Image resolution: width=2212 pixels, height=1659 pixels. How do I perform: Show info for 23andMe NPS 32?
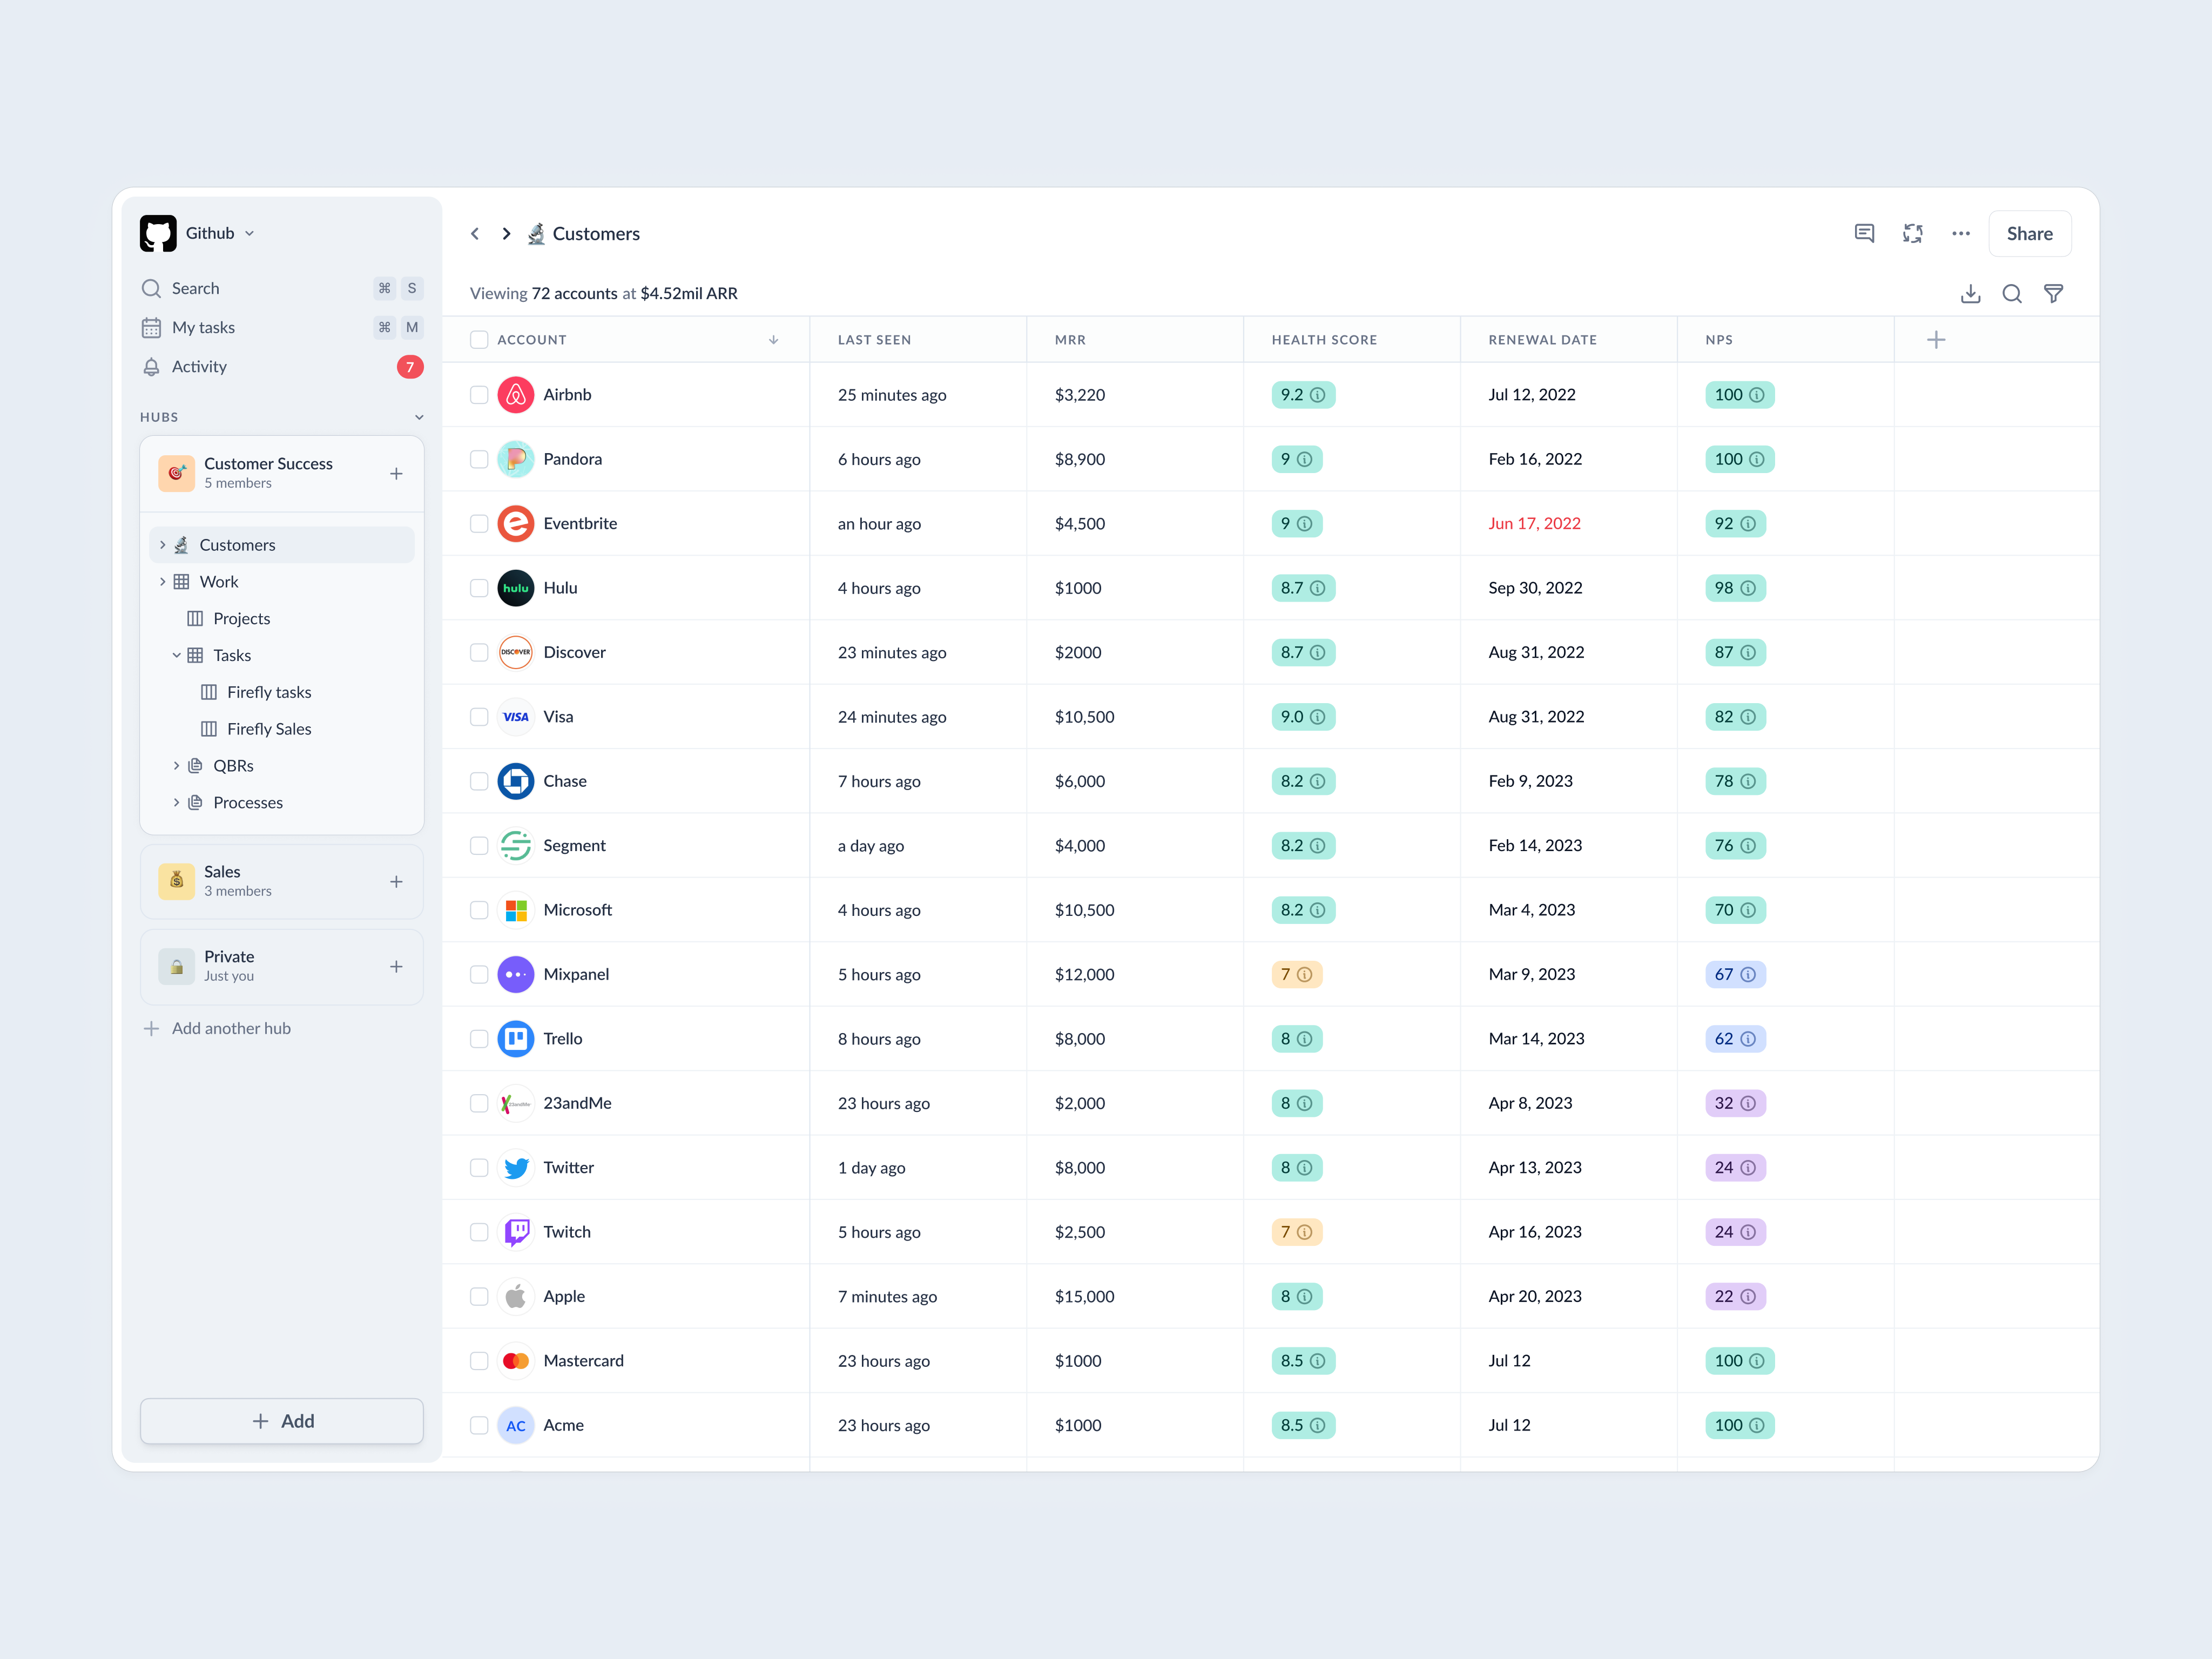[x=1747, y=1103]
